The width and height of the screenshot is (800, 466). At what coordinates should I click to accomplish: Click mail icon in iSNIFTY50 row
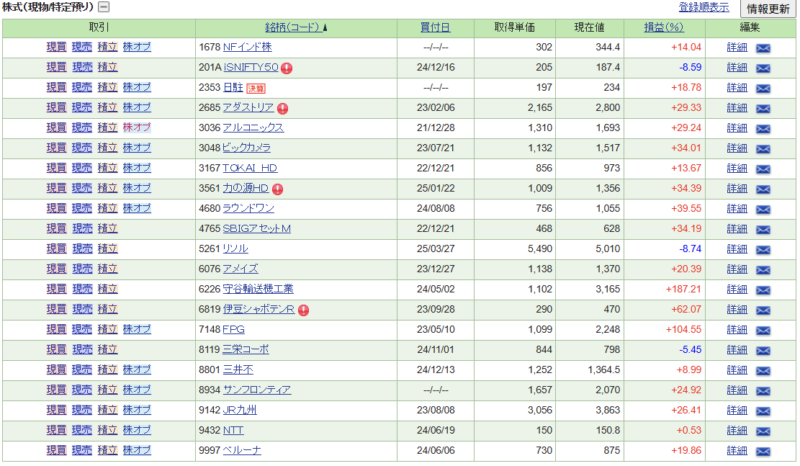coord(763,68)
